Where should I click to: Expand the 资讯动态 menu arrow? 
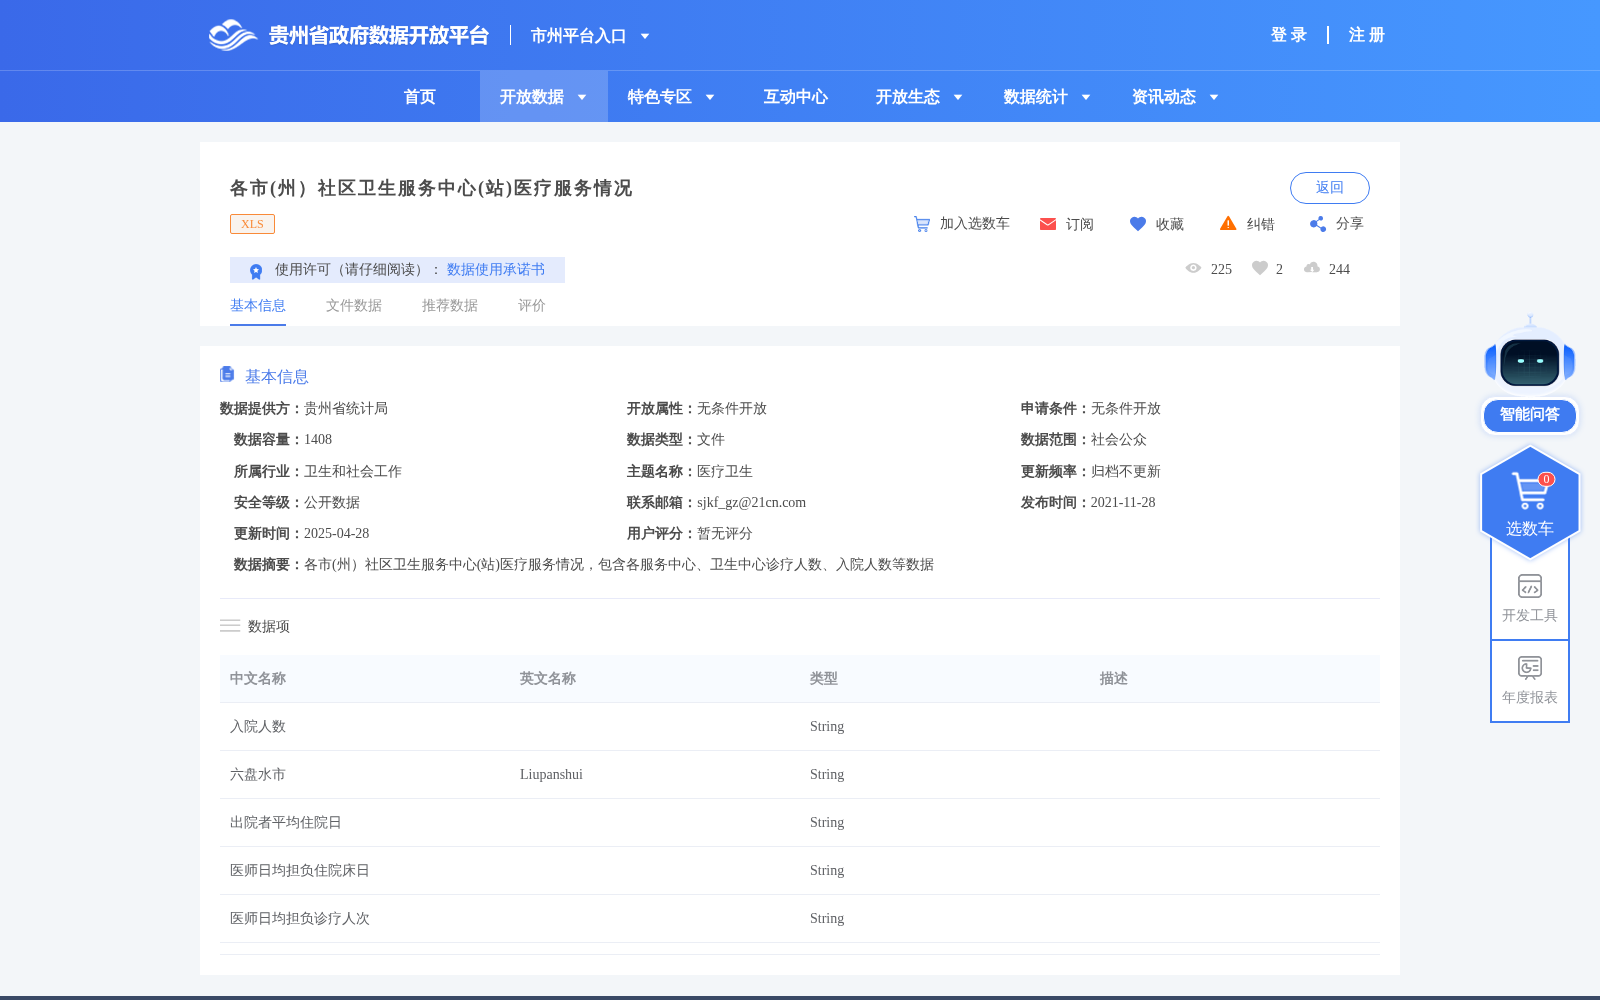1214,97
